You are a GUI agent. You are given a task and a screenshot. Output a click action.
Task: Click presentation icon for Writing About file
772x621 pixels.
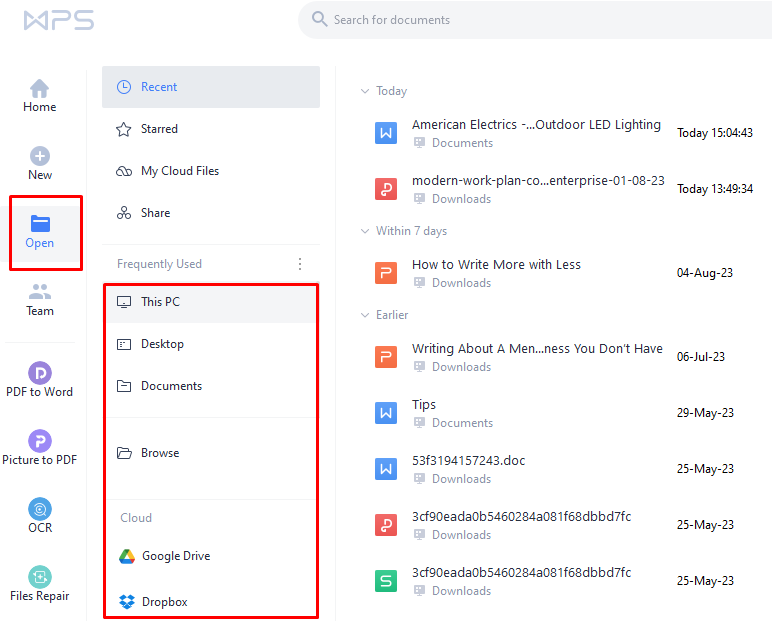pos(386,357)
